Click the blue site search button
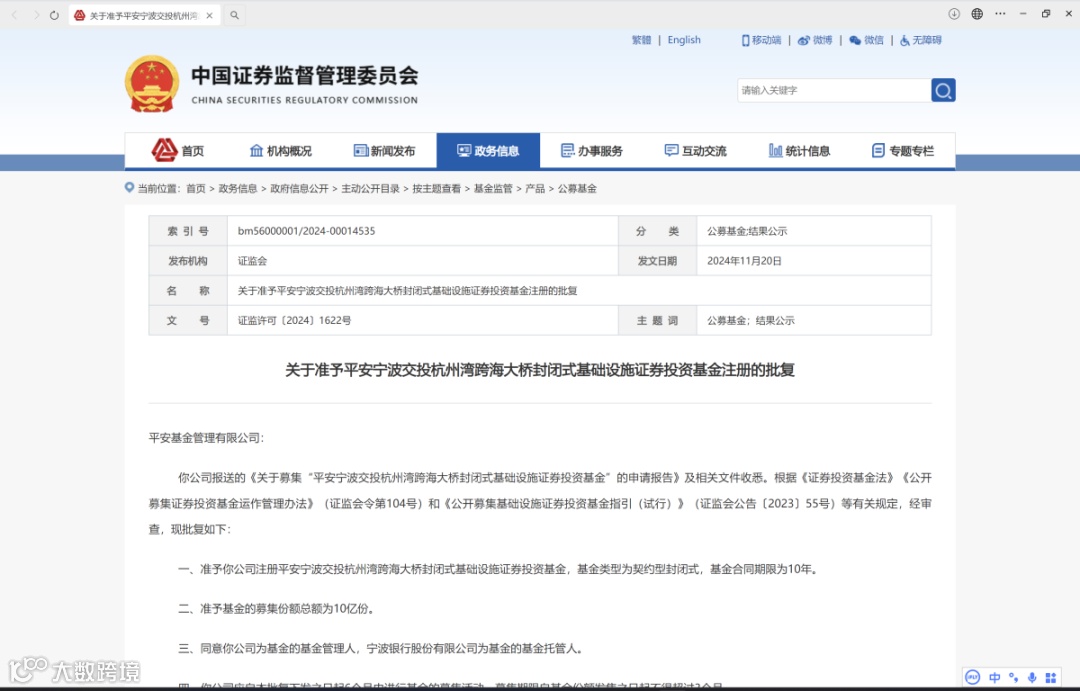Viewport: 1080px width, 691px height. pyautogui.click(x=943, y=90)
